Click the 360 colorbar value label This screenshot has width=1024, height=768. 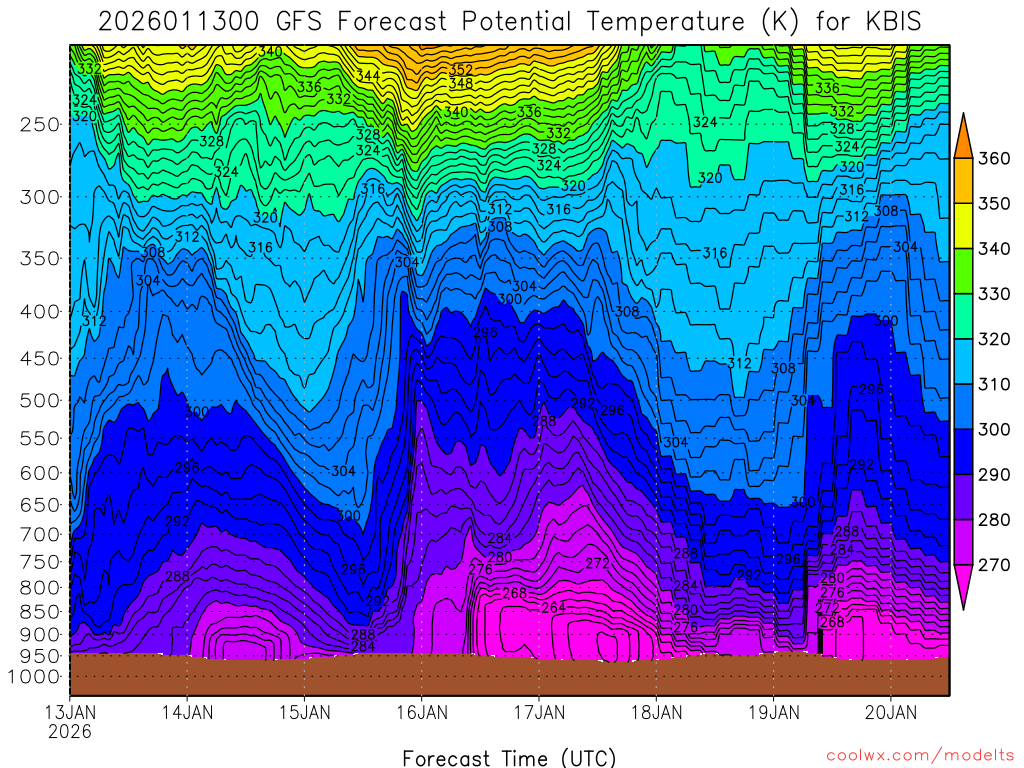(994, 158)
